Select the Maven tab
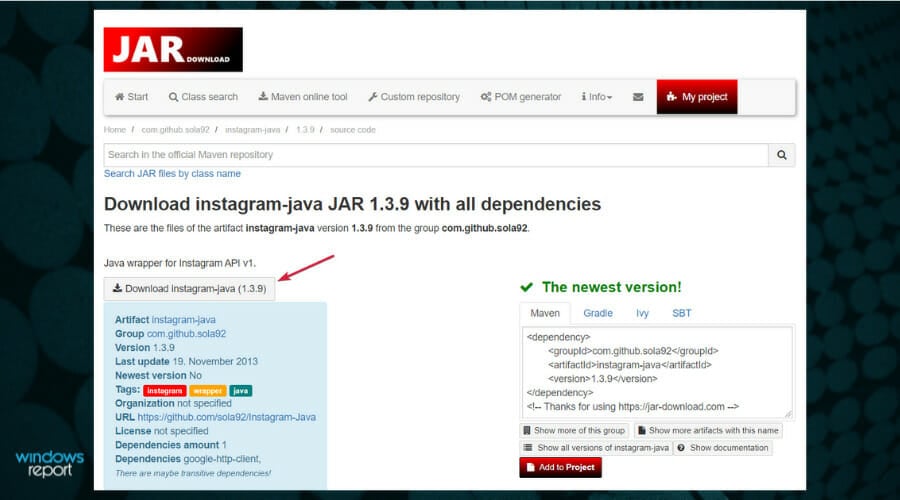The image size is (900, 500). pyautogui.click(x=545, y=313)
